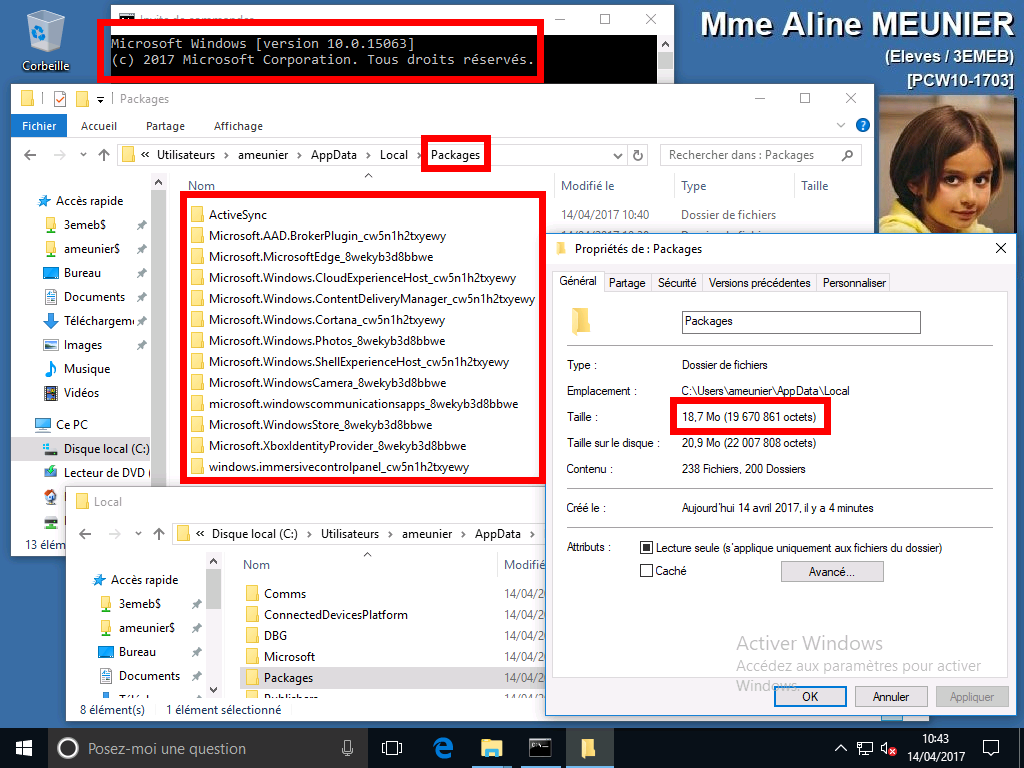Click the chevron after Utilisateurs in Local breadcrumb
The image size is (1024, 768).
click(390, 534)
